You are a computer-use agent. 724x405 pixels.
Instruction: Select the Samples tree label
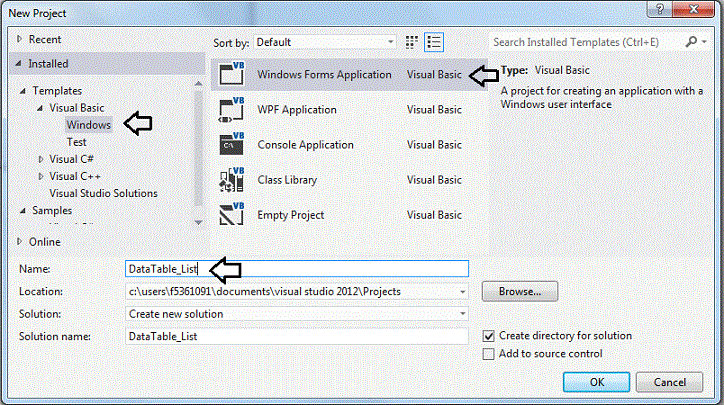(x=52, y=211)
